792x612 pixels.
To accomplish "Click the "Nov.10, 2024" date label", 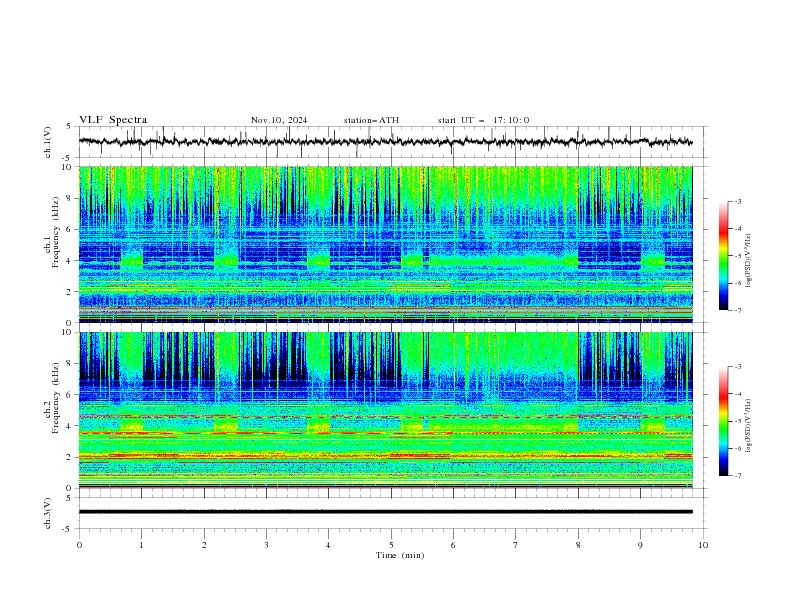I will point(279,120).
